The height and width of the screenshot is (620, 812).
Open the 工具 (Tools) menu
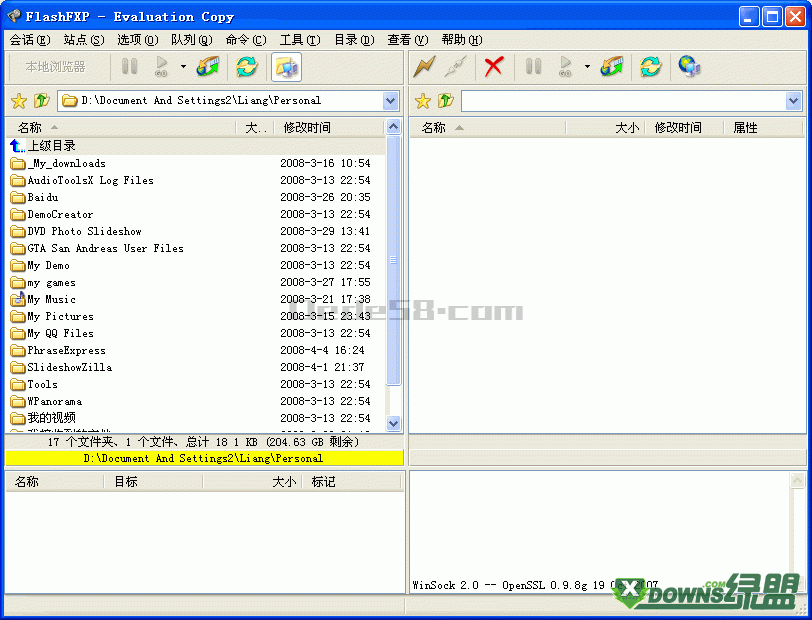pos(299,40)
